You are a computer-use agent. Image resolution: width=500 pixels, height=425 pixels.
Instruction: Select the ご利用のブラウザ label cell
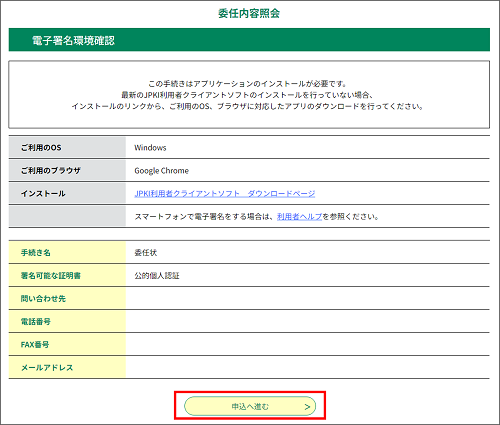pos(67,170)
